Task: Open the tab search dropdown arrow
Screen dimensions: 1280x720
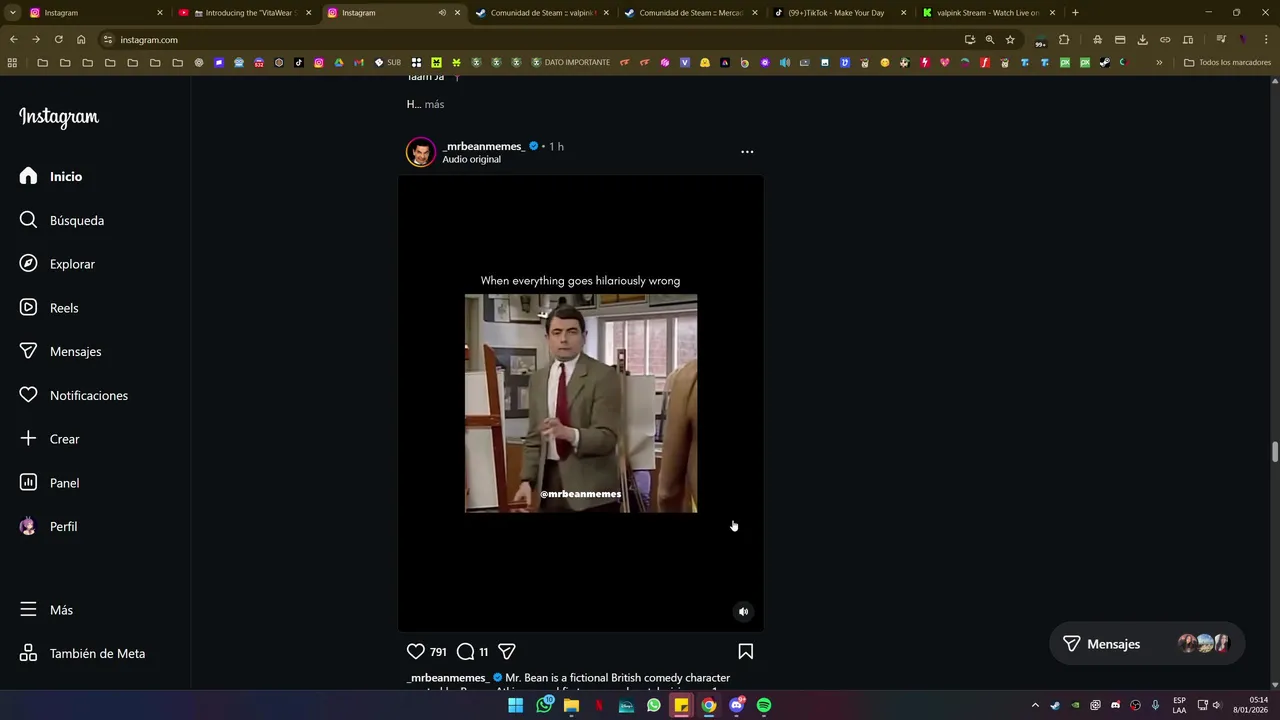Action: coord(12,13)
